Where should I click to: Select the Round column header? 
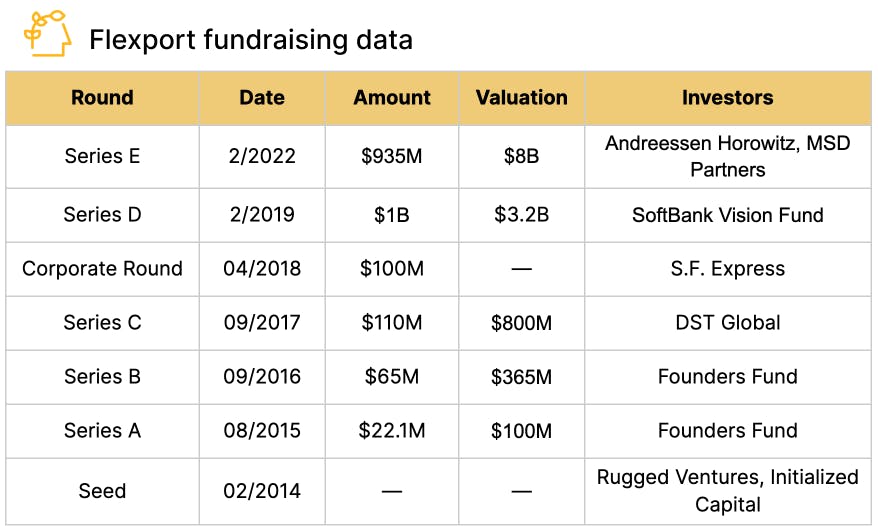[x=102, y=98]
